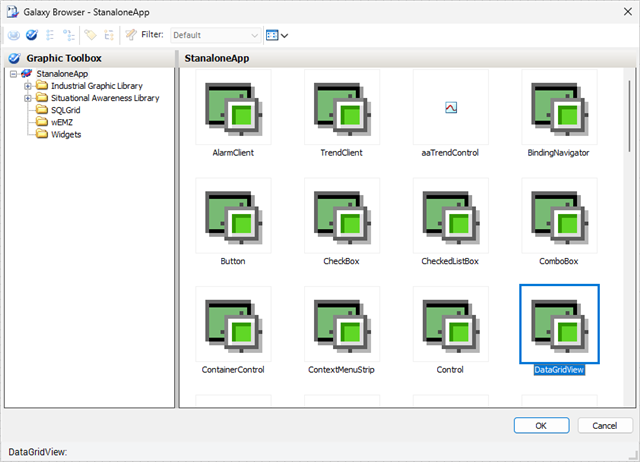Click the tag label toolbar icon
This screenshot has width=640, height=462.
pyautogui.click(x=90, y=35)
